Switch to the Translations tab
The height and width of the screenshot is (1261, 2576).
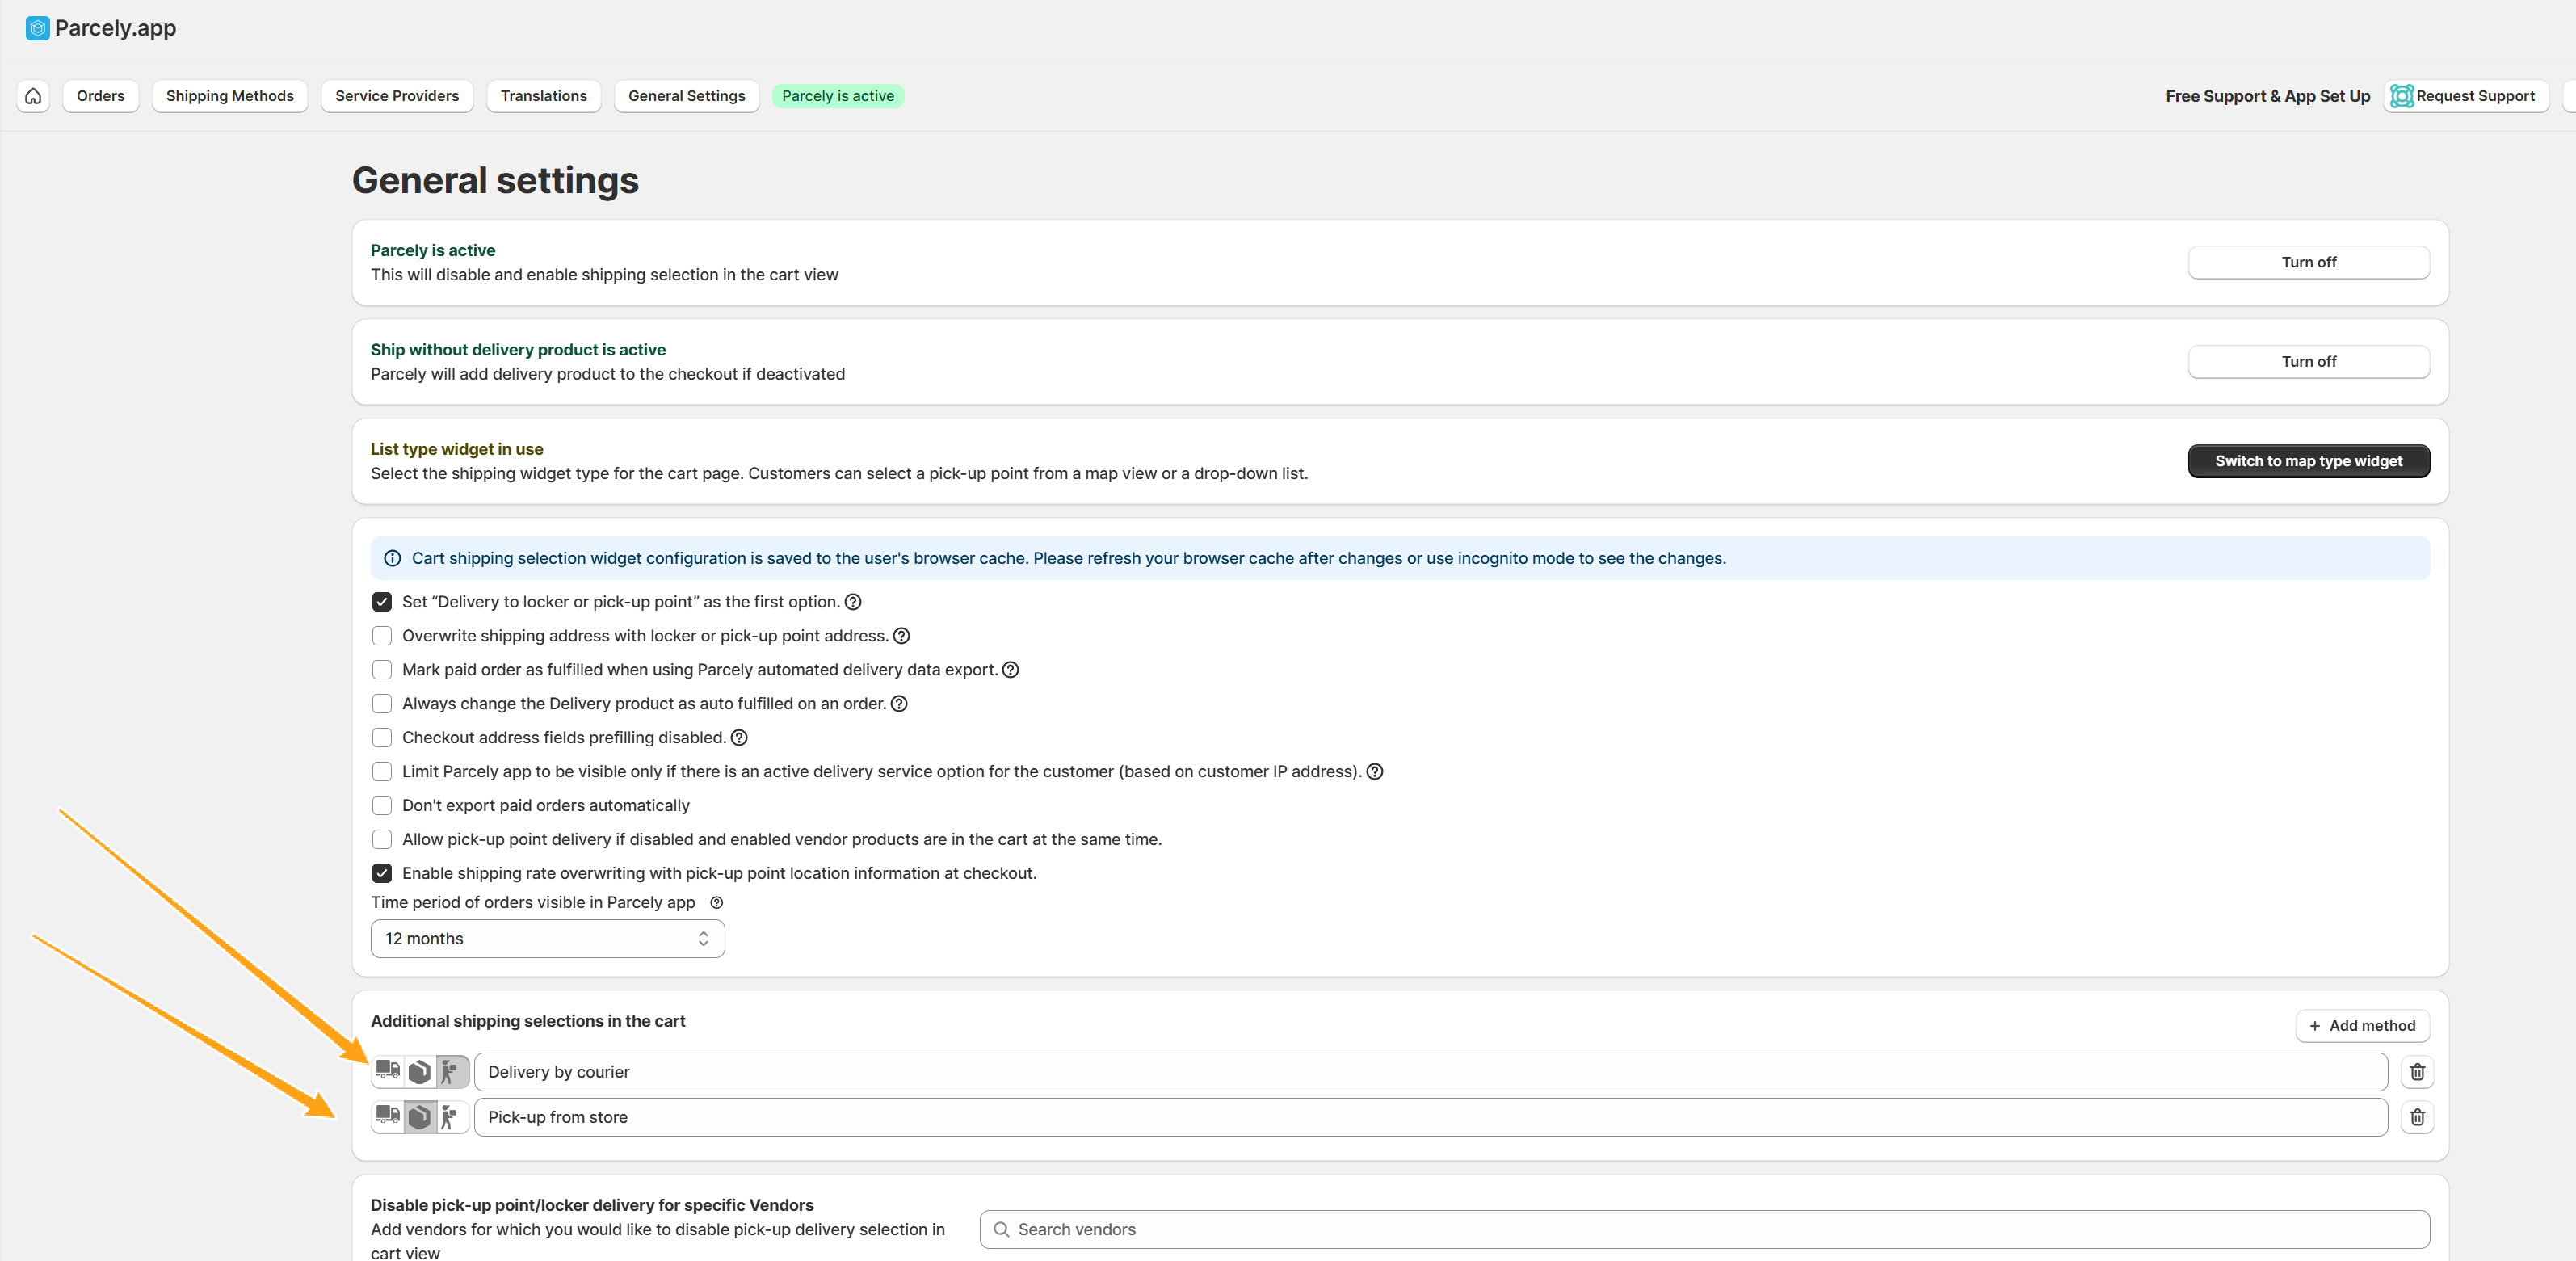coord(543,96)
